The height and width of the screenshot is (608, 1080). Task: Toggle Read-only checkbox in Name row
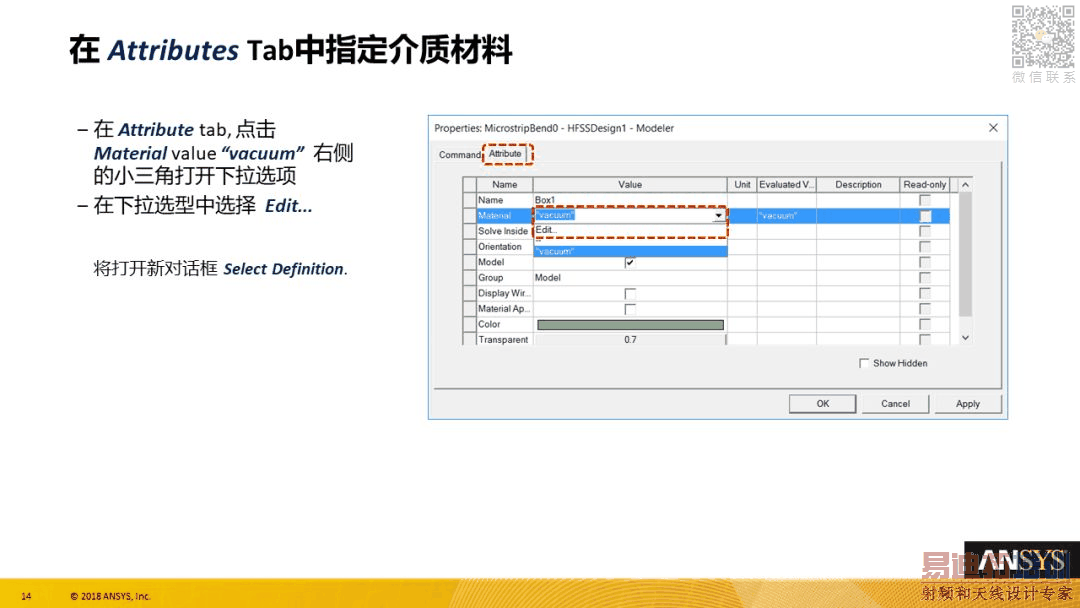point(925,200)
